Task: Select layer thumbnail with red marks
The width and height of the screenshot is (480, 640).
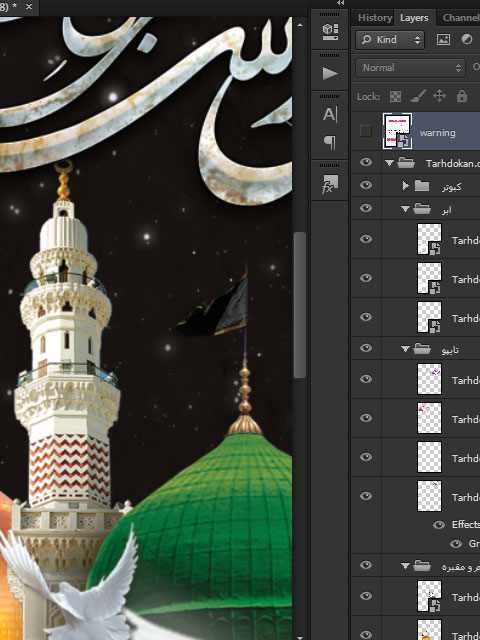Action: point(429,418)
